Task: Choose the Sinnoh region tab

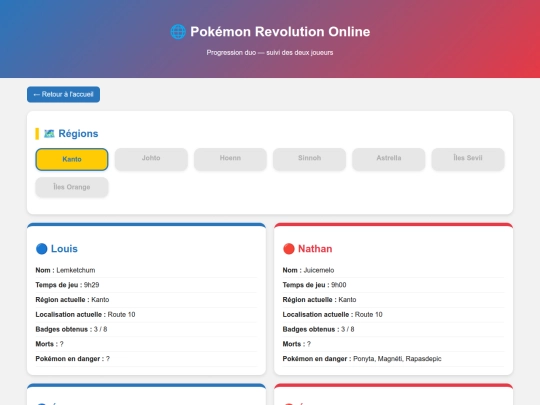Action: point(309,159)
